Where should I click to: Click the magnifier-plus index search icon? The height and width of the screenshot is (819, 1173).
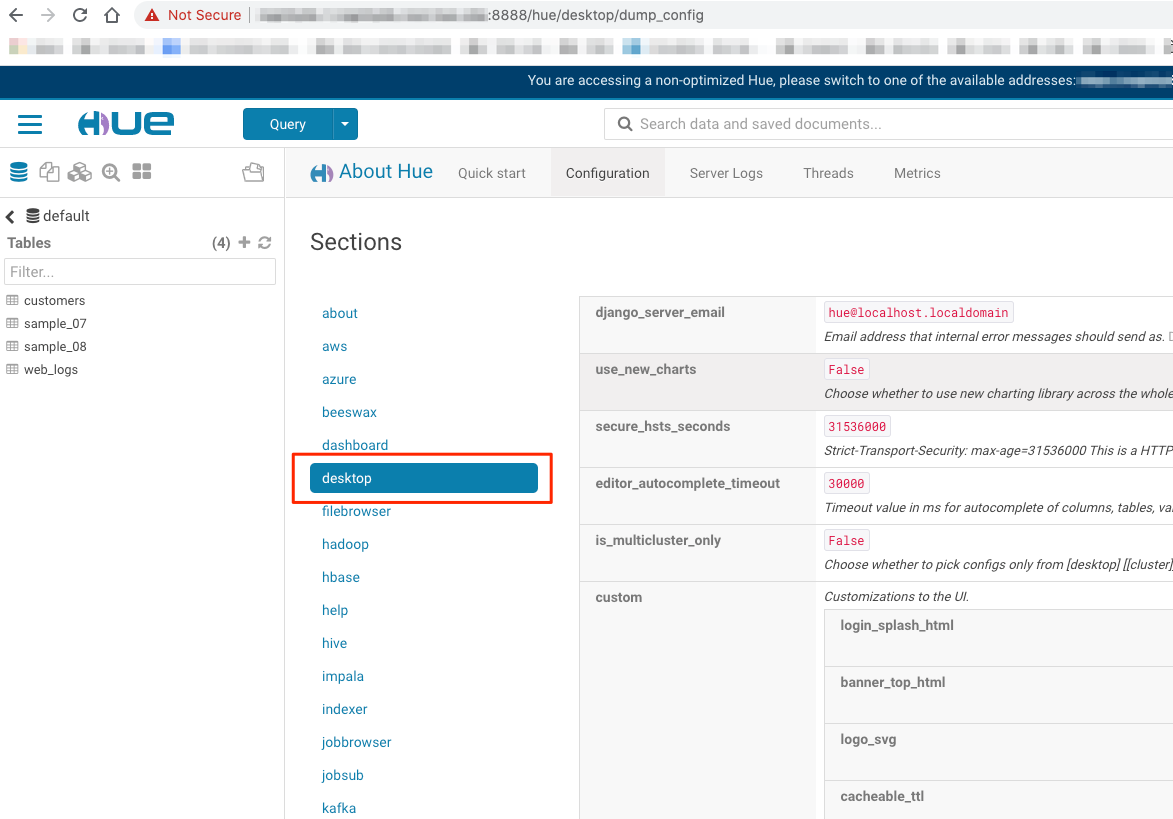click(x=111, y=172)
